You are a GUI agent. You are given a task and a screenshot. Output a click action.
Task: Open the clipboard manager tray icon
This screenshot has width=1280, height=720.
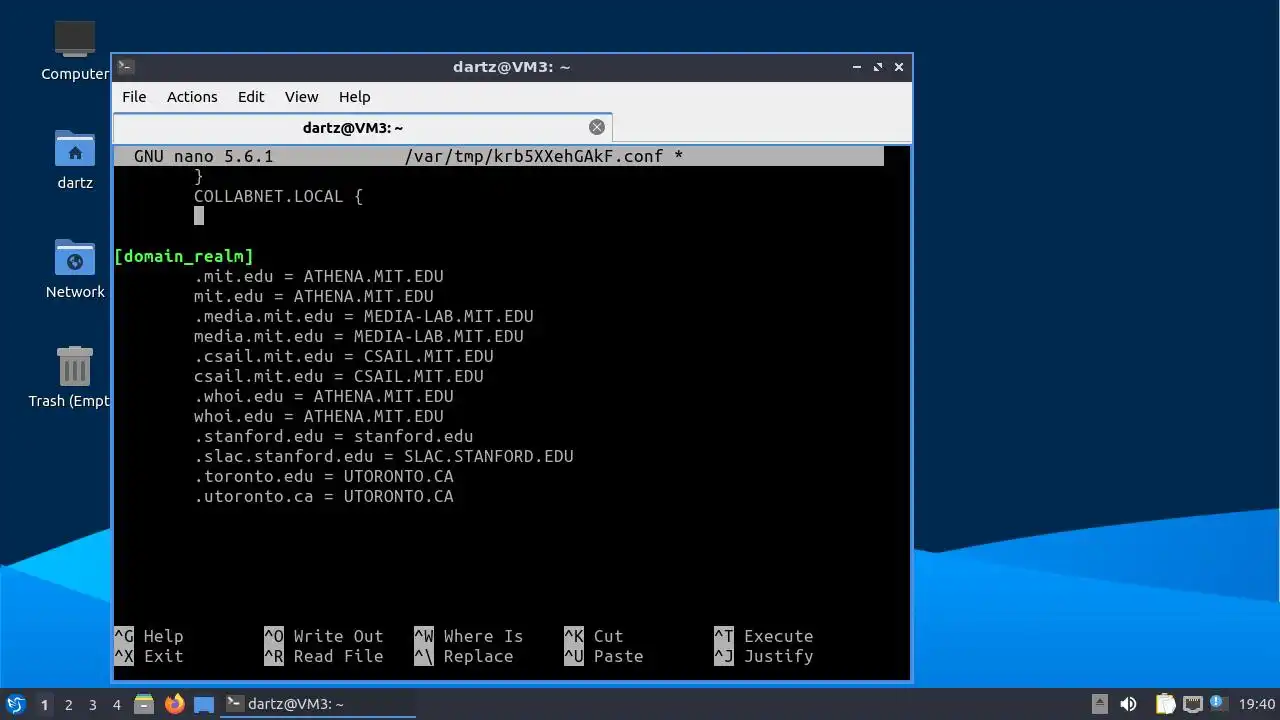[1165, 704]
